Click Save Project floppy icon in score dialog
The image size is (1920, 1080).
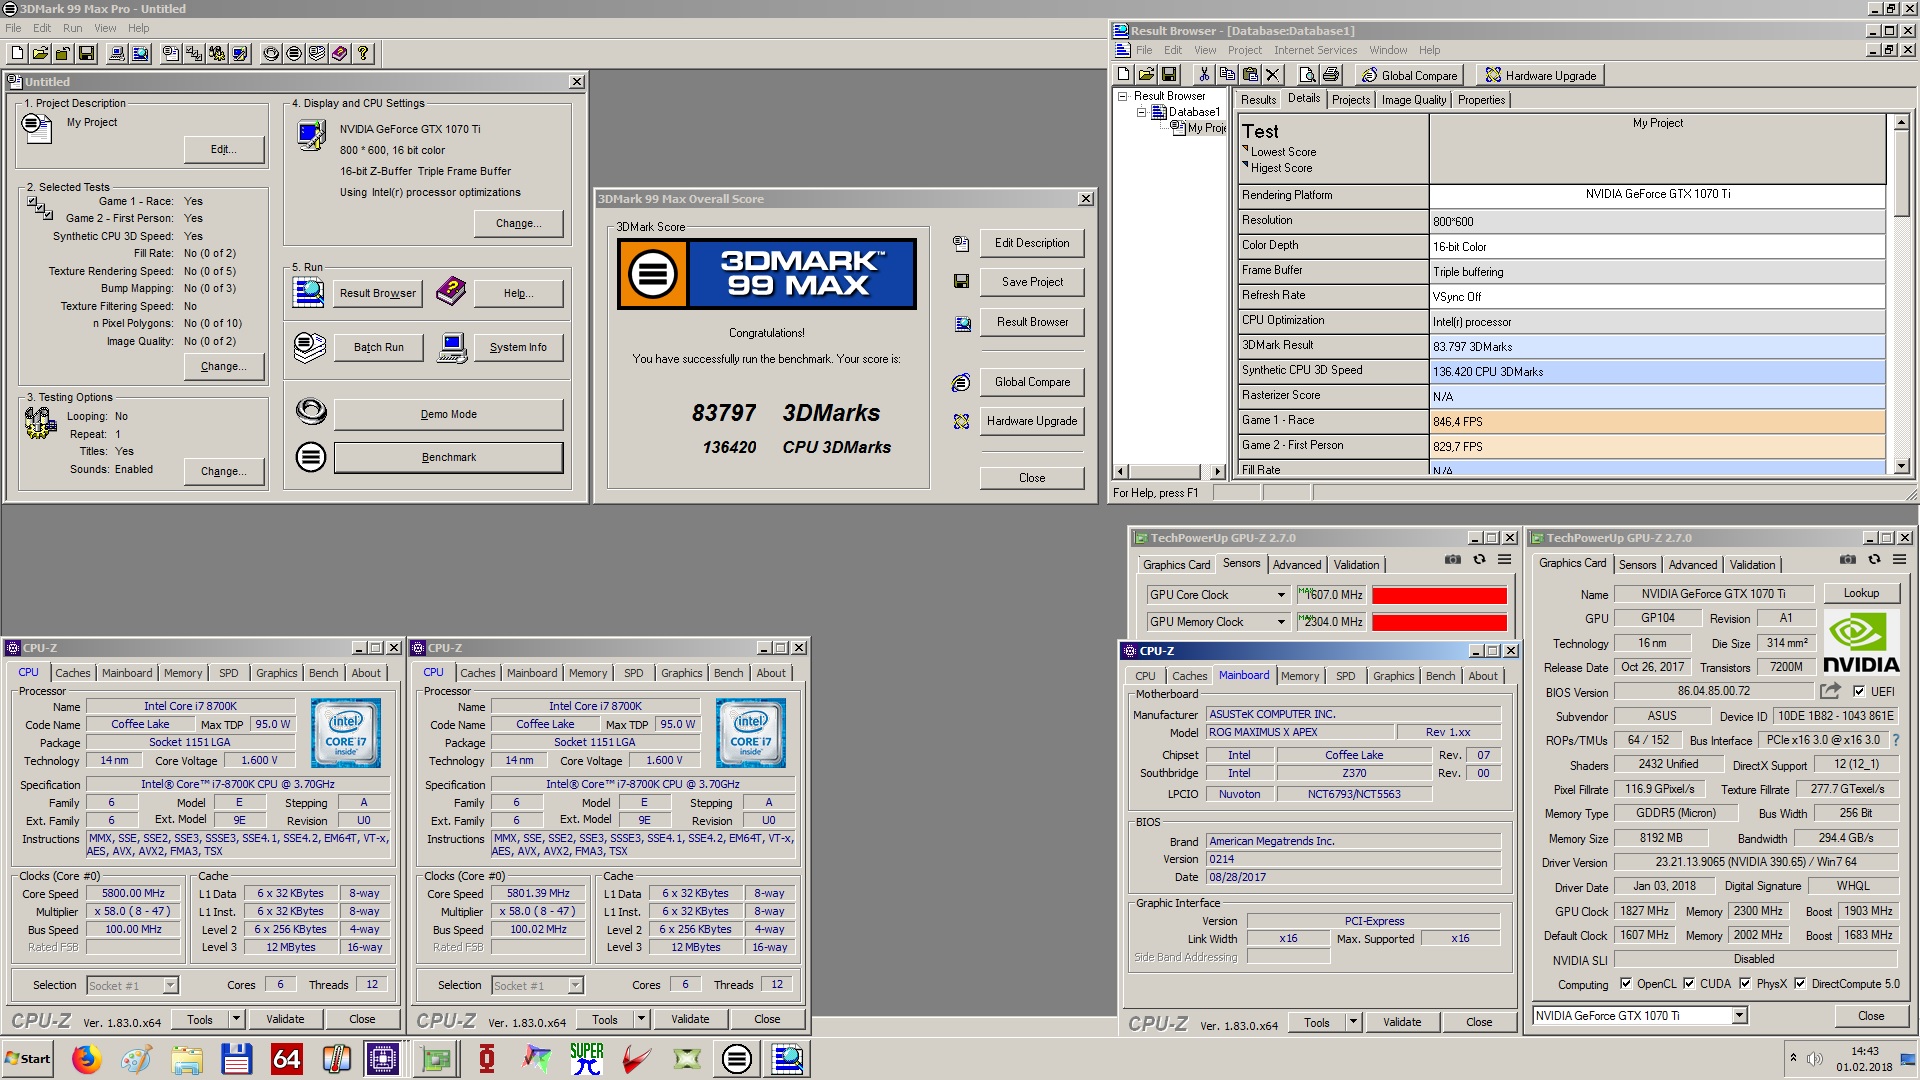coord(961,282)
